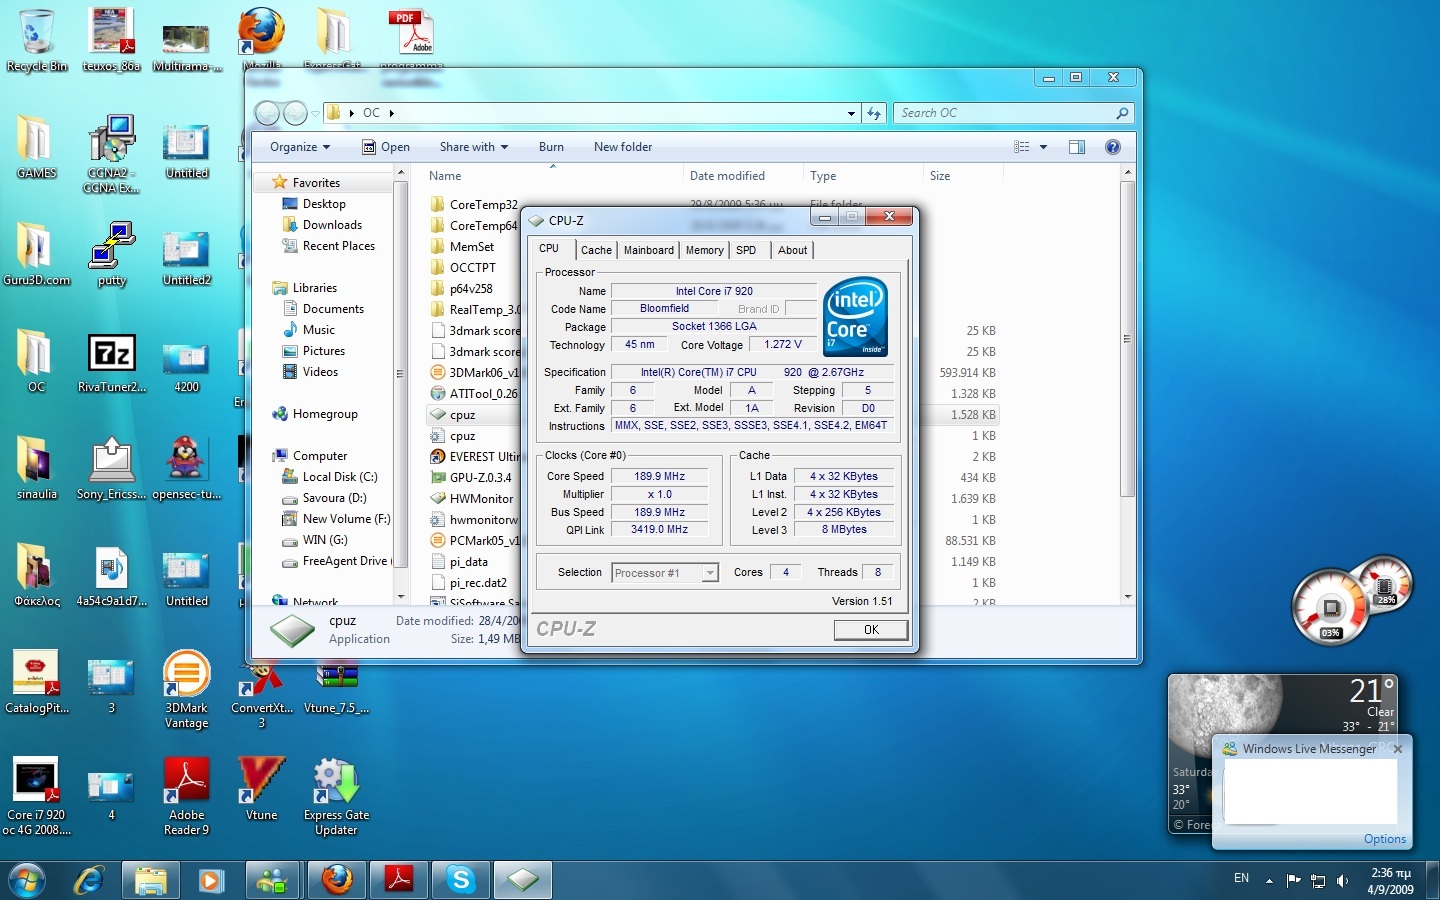Switch to Firefox in the taskbar
The width and height of the screenshot is (1440, 900).
click(337, 881)
